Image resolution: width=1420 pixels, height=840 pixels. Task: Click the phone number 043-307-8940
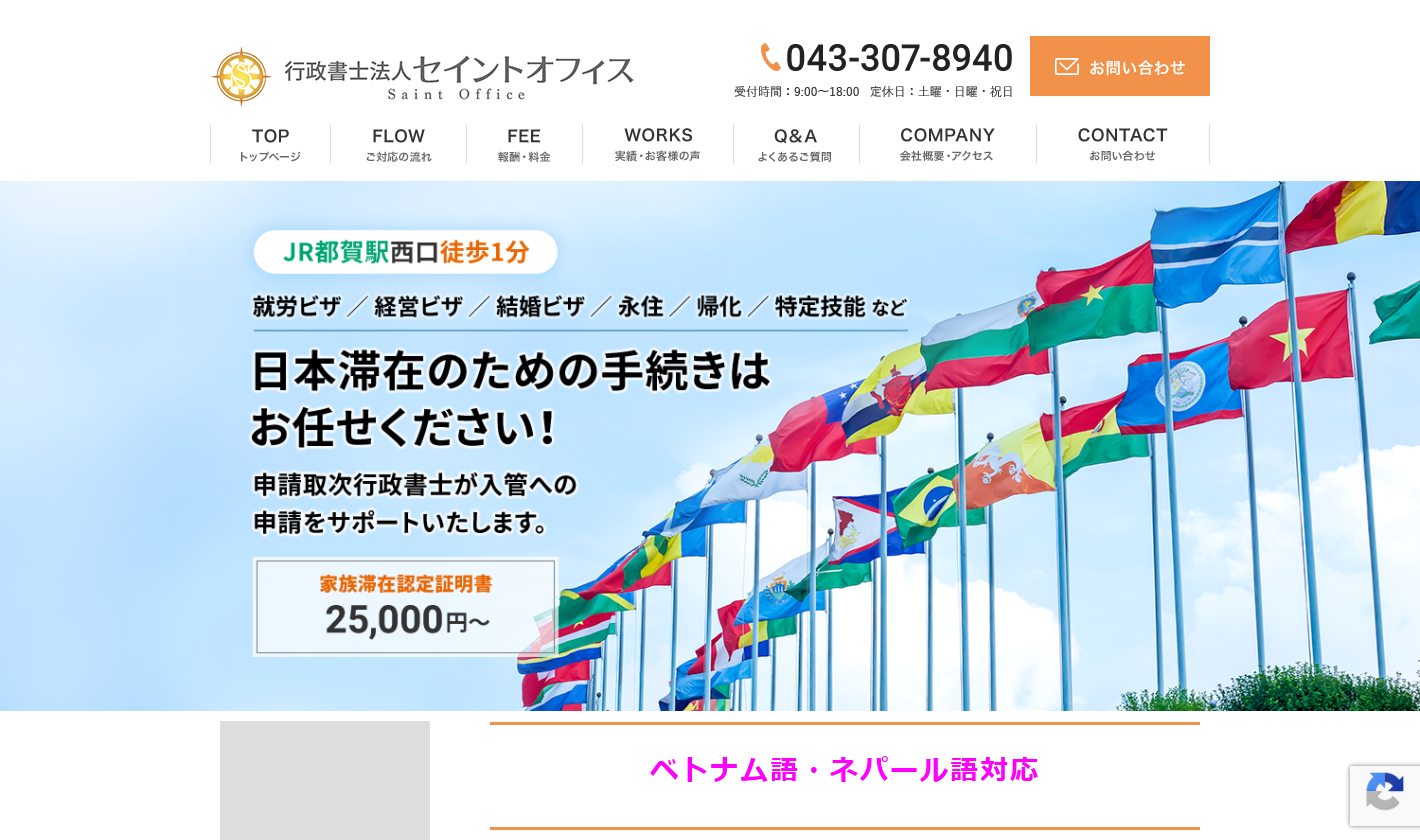tap(899, 58)
